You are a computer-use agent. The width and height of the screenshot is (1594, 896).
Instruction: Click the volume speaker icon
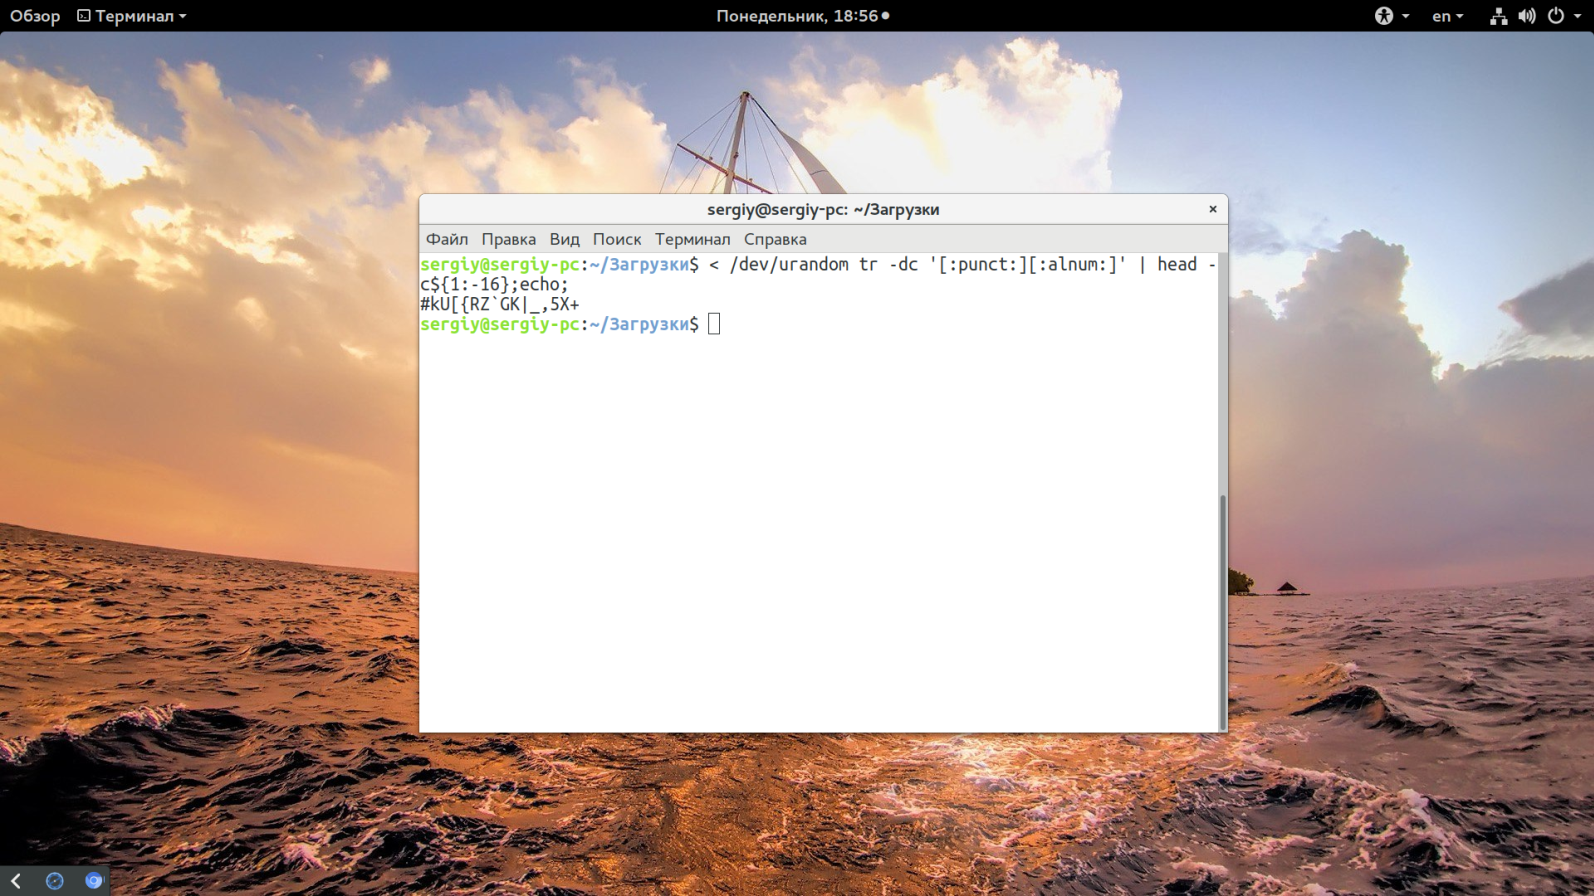coord(1526,16)
